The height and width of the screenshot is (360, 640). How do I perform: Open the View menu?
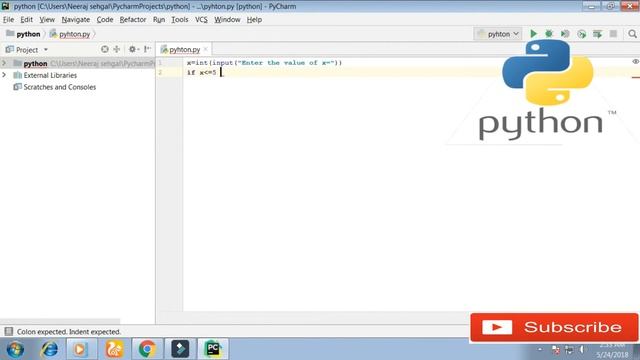tap(47, 20)
